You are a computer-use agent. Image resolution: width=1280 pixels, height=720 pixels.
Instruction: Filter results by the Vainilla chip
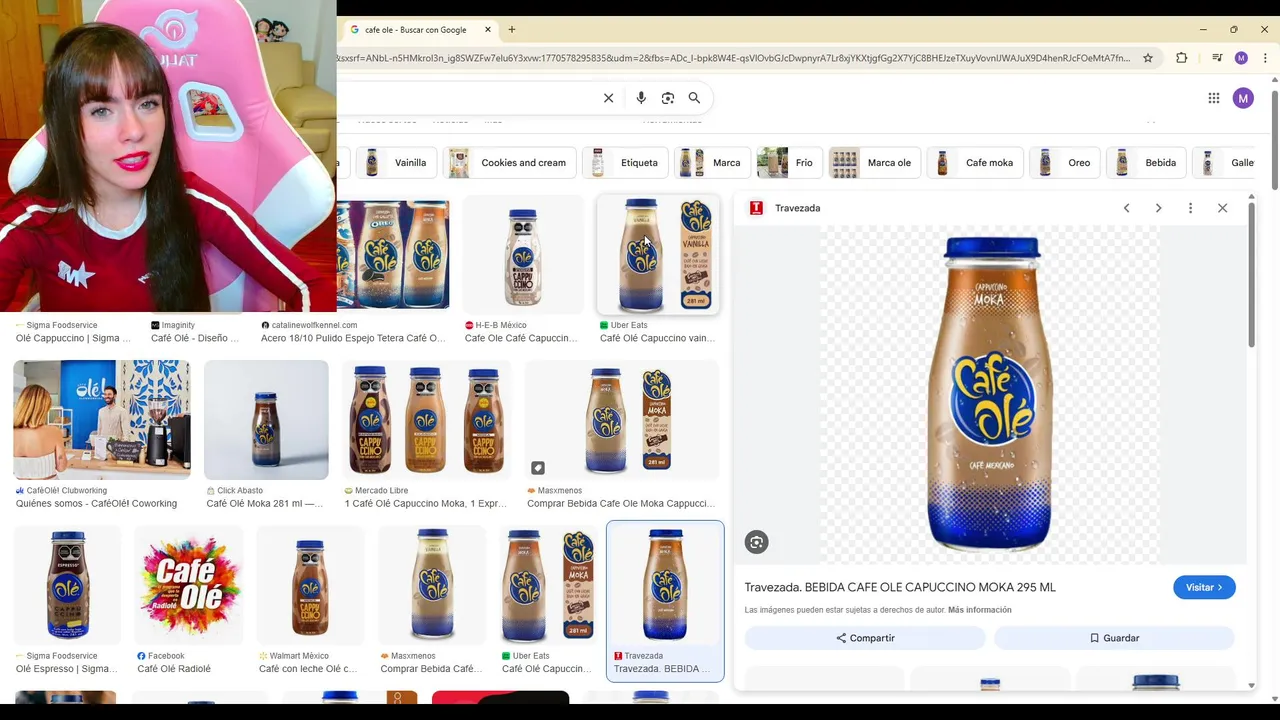point(395,163)
